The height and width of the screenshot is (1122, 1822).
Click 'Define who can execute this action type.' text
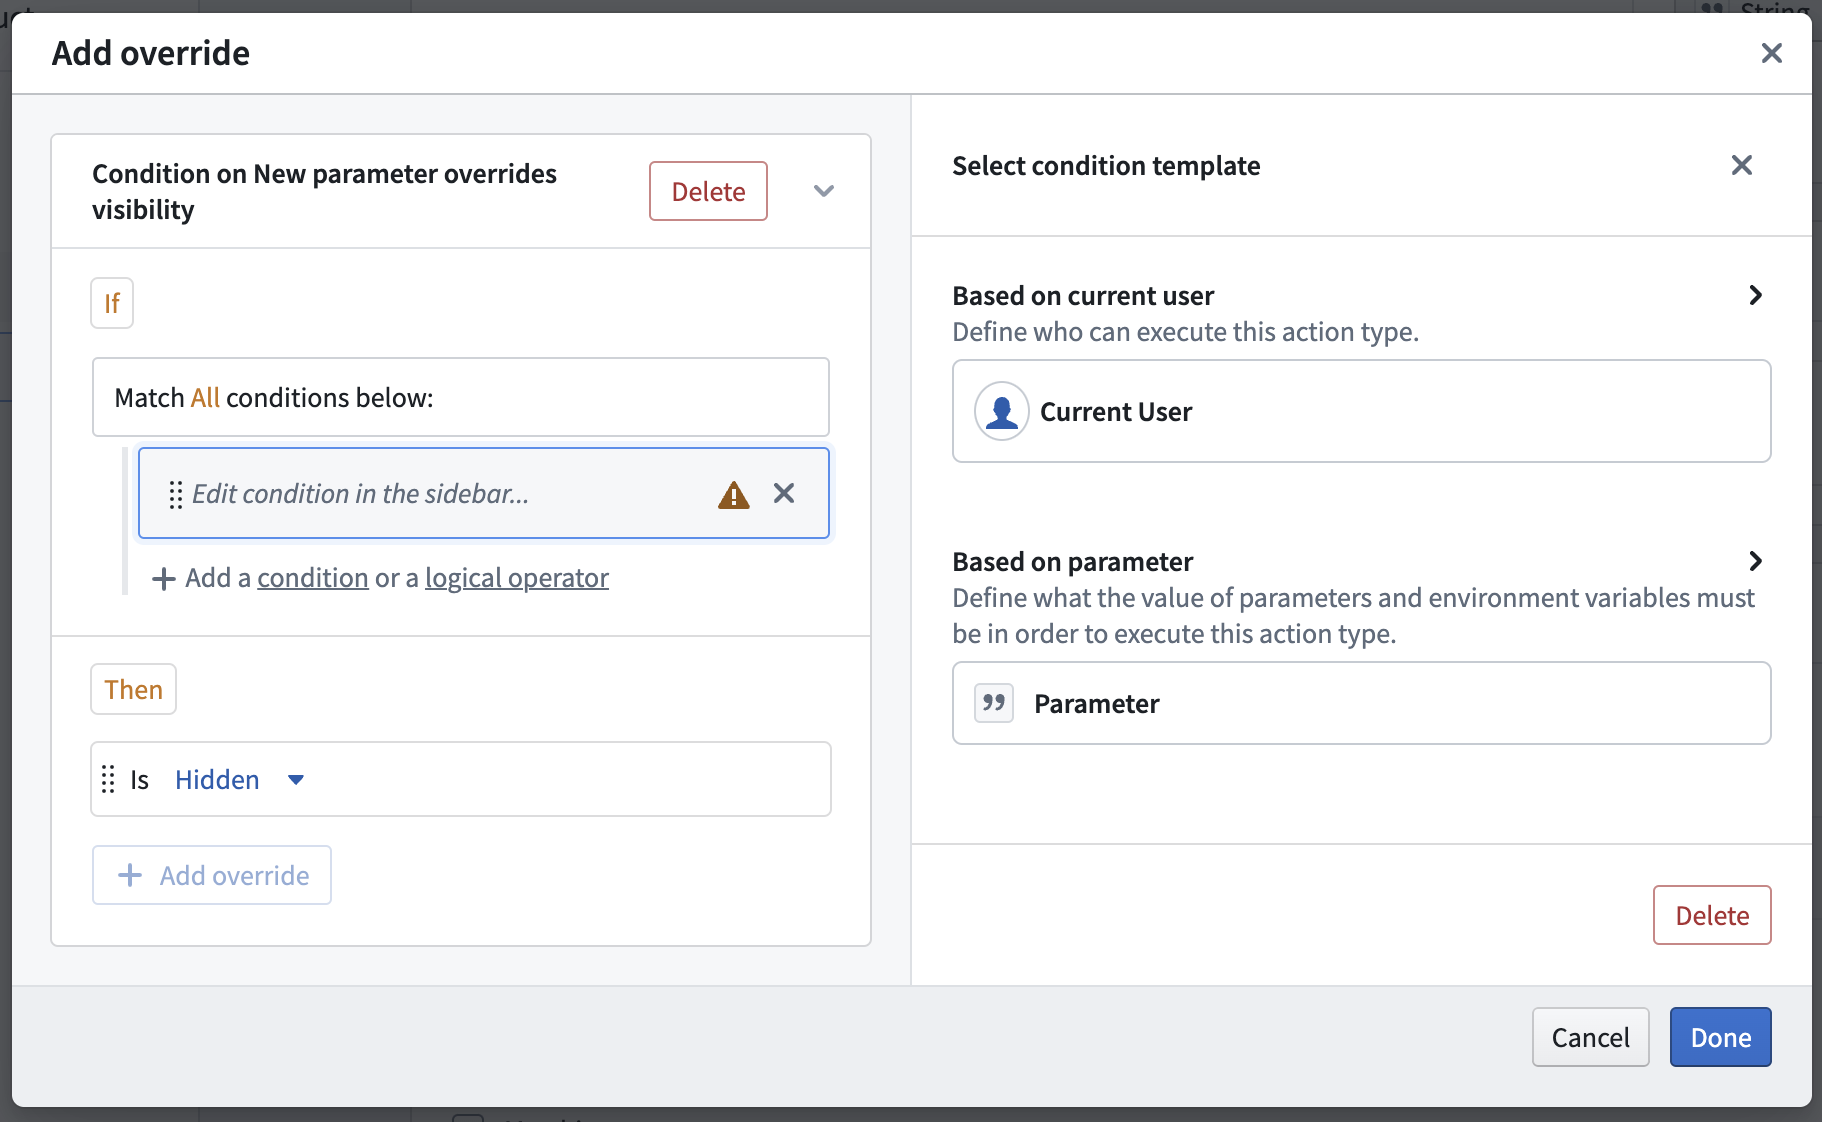[x=1186, y=332]
